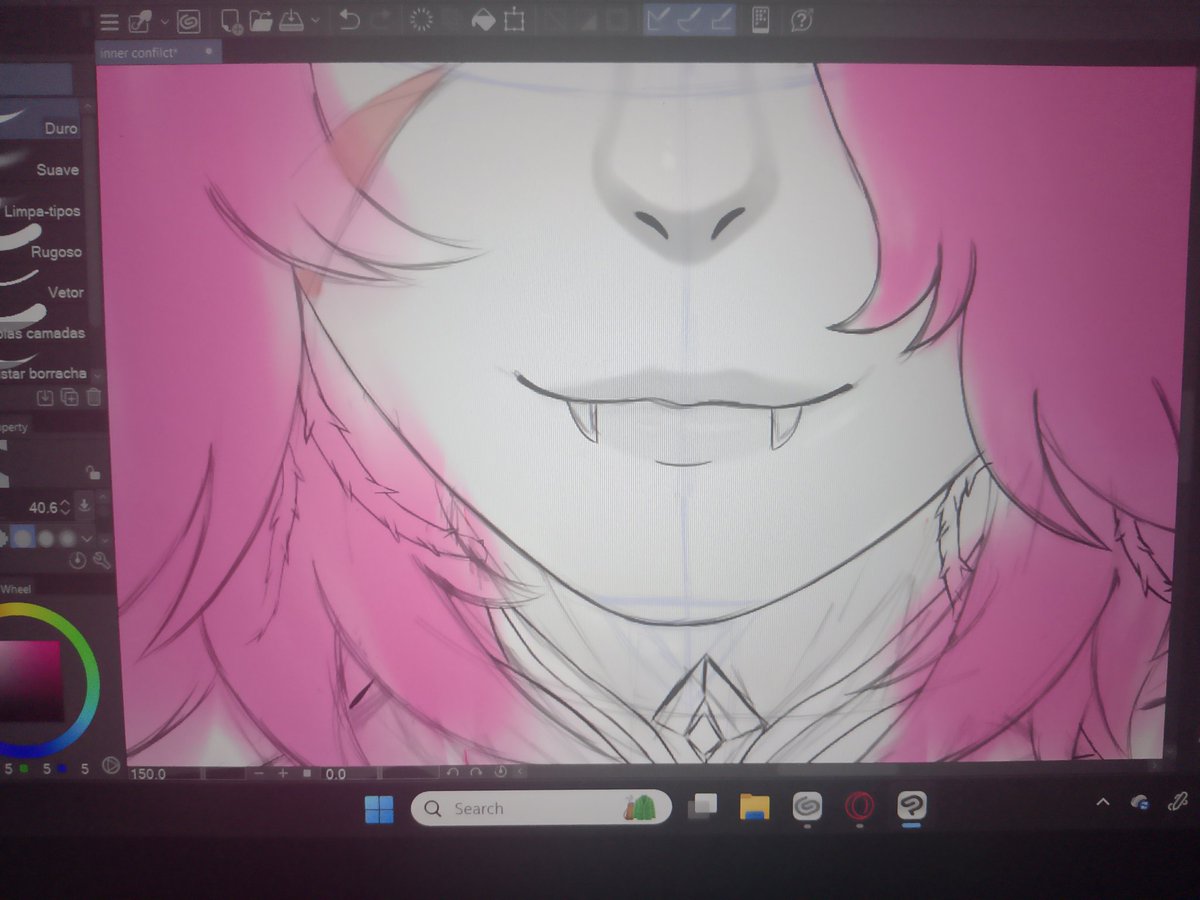The image size is (1200, 900).
Task: Open Clip Studio support help icon
Action: click(x=801, y=19)
